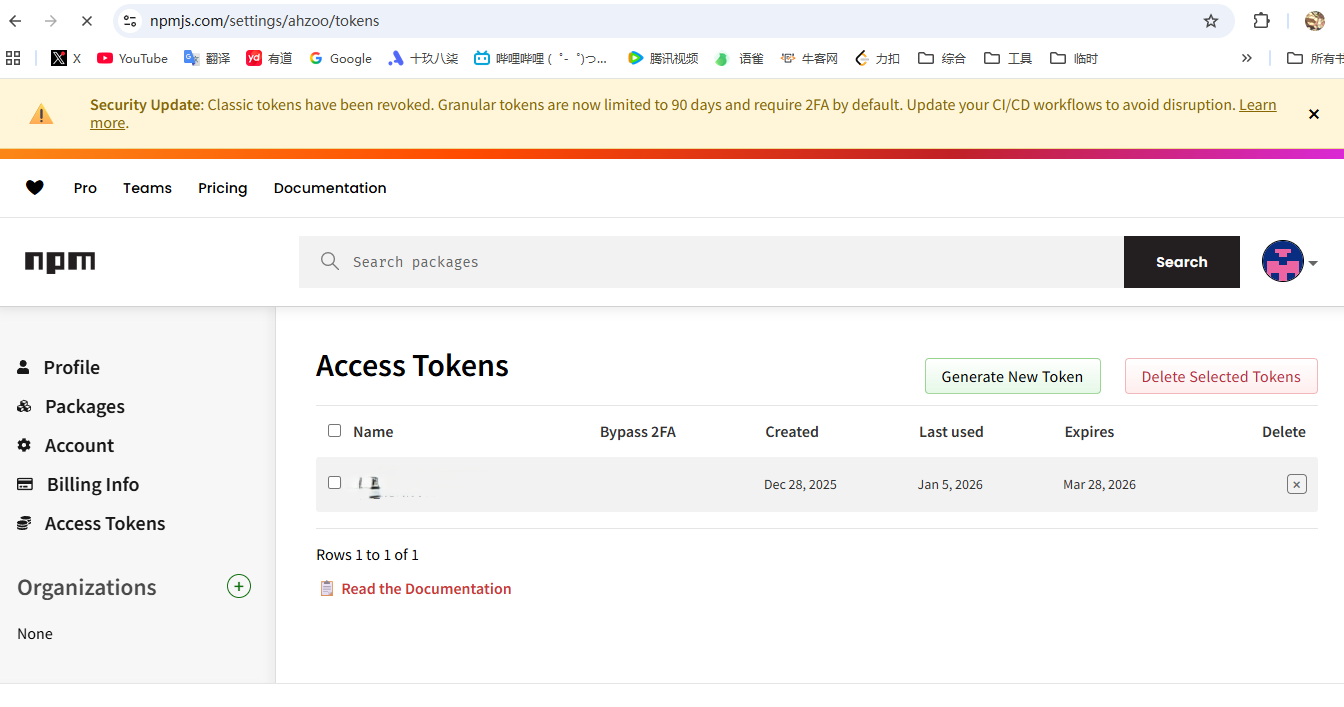Dismiss the security update banner
The height and width of the screenshot is (707, 1344).
[1314, 114]
